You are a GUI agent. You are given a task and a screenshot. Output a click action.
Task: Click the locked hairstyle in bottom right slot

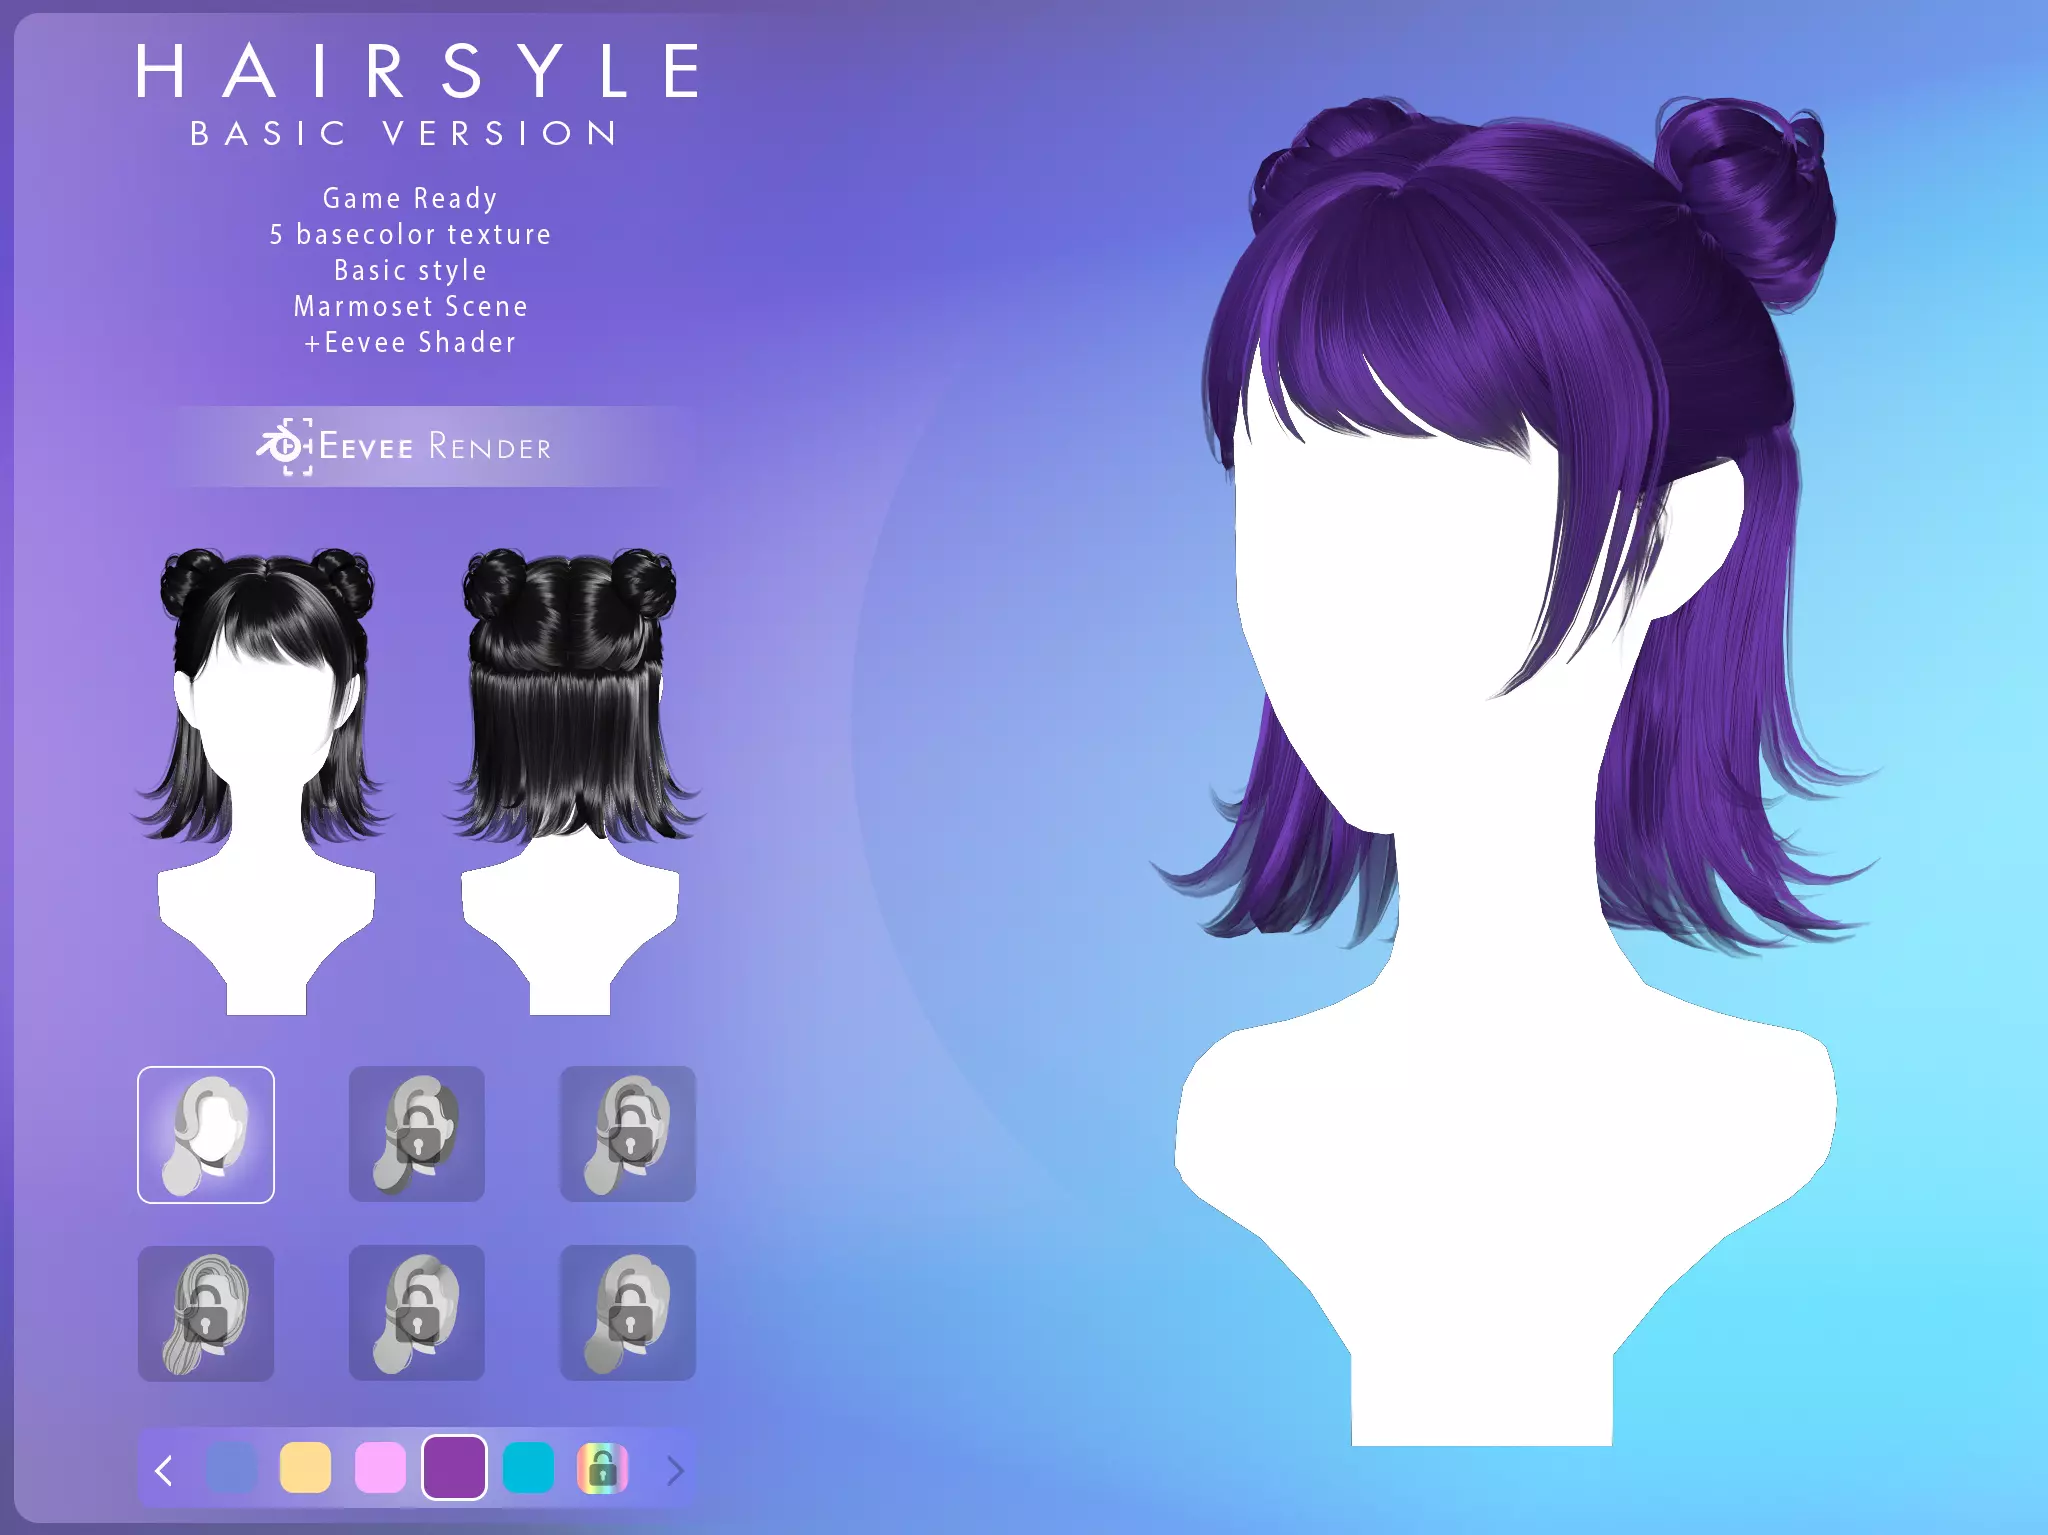[628, 1313]
